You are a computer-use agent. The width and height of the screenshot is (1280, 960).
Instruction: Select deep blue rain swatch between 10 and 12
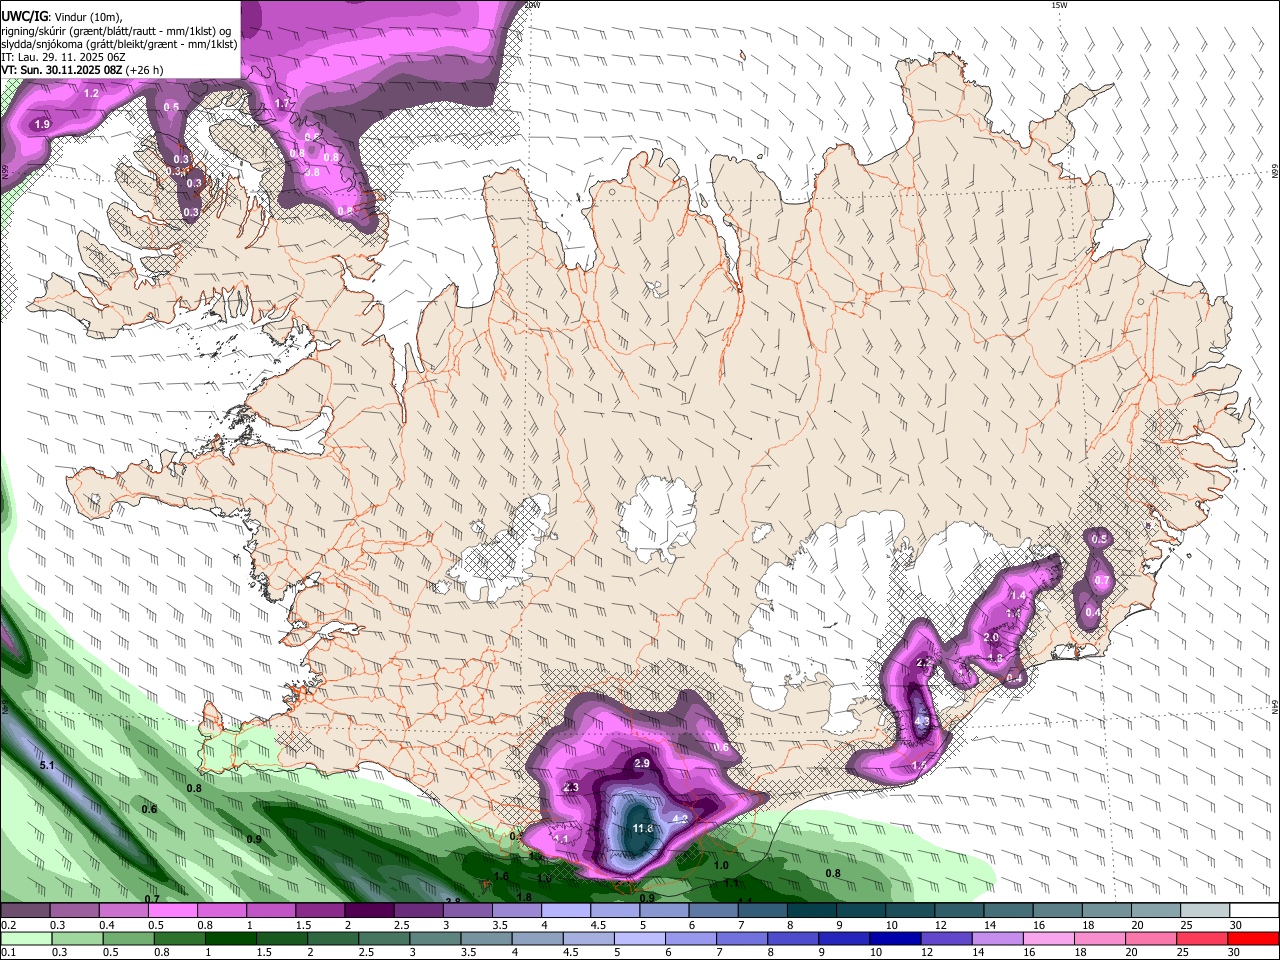pyautogui.click(x=896, y=938)
